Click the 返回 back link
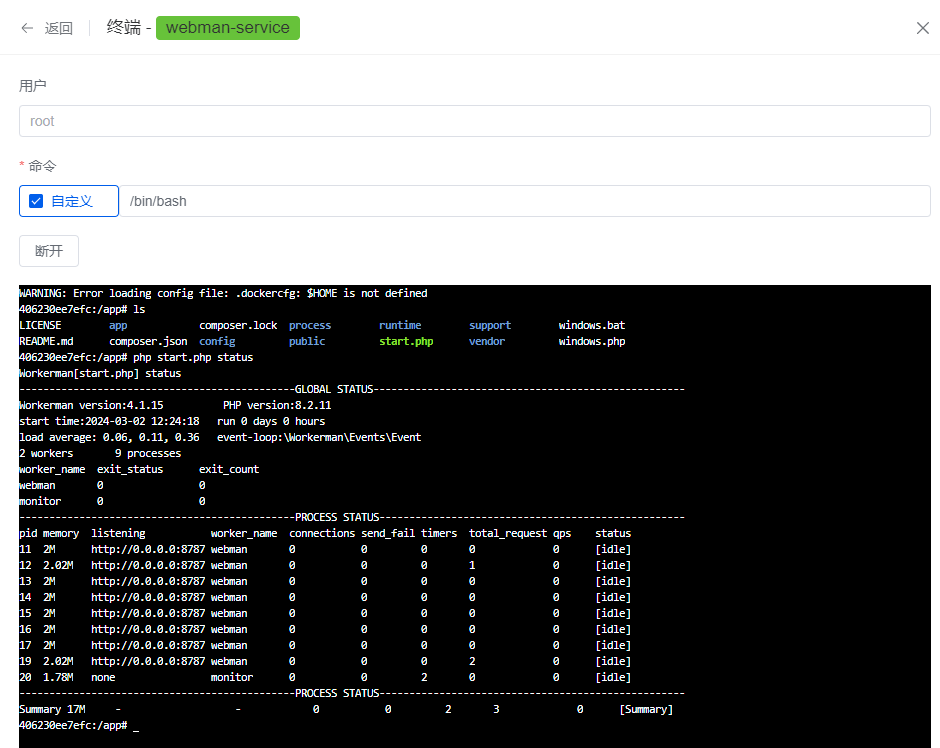 coord(59,28)
